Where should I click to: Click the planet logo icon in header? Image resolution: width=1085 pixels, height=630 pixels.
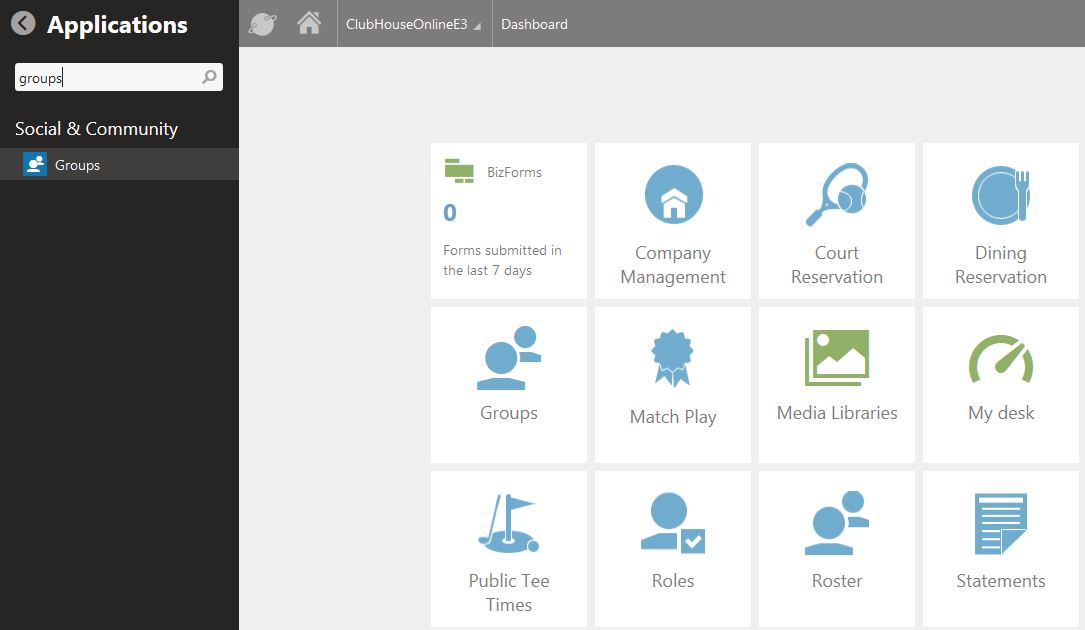pos(262,24)
